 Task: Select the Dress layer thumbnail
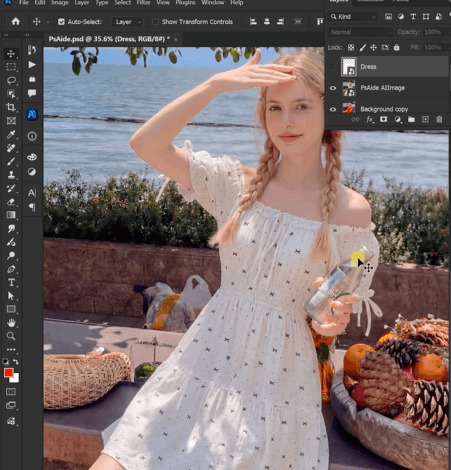pos(349,67)
